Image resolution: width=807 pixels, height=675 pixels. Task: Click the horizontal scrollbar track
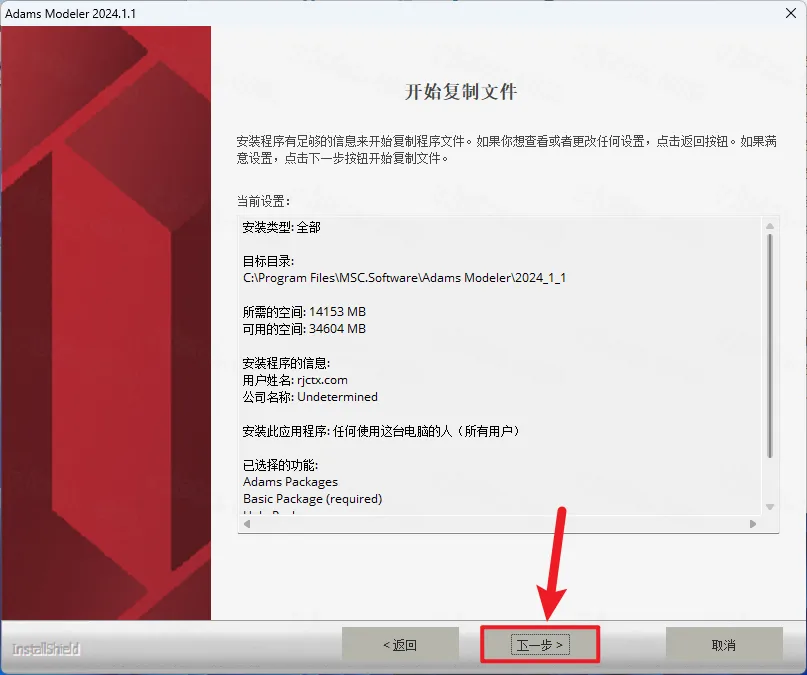(500, 523)
